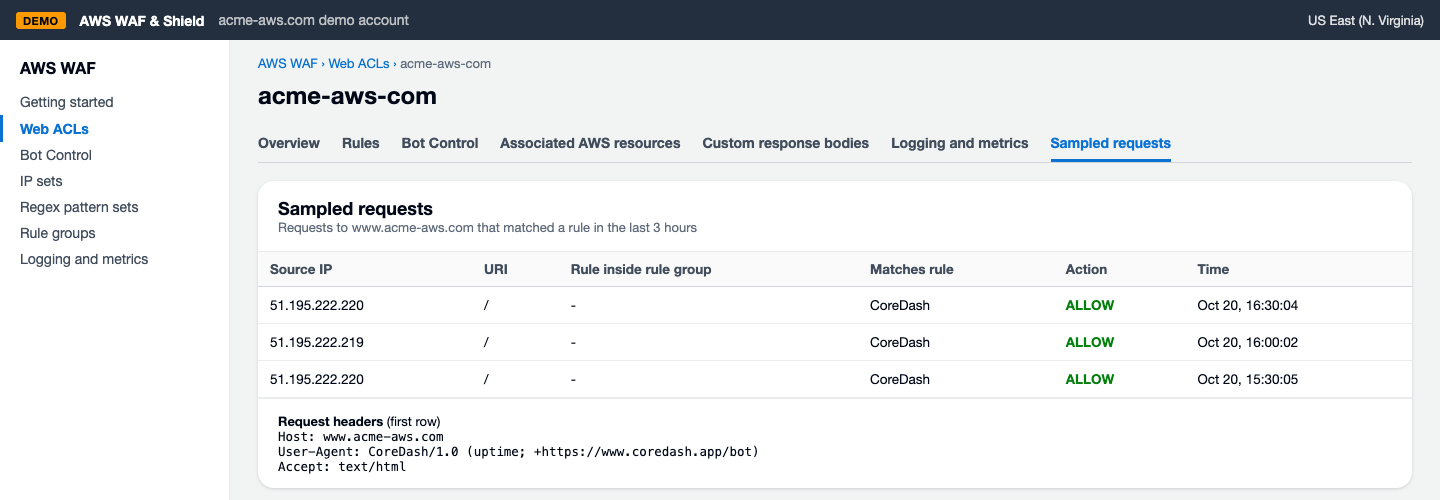Open the Custom response bodies tab
The height and width of the screenshot is (500, 1440).
coord(786,143)
